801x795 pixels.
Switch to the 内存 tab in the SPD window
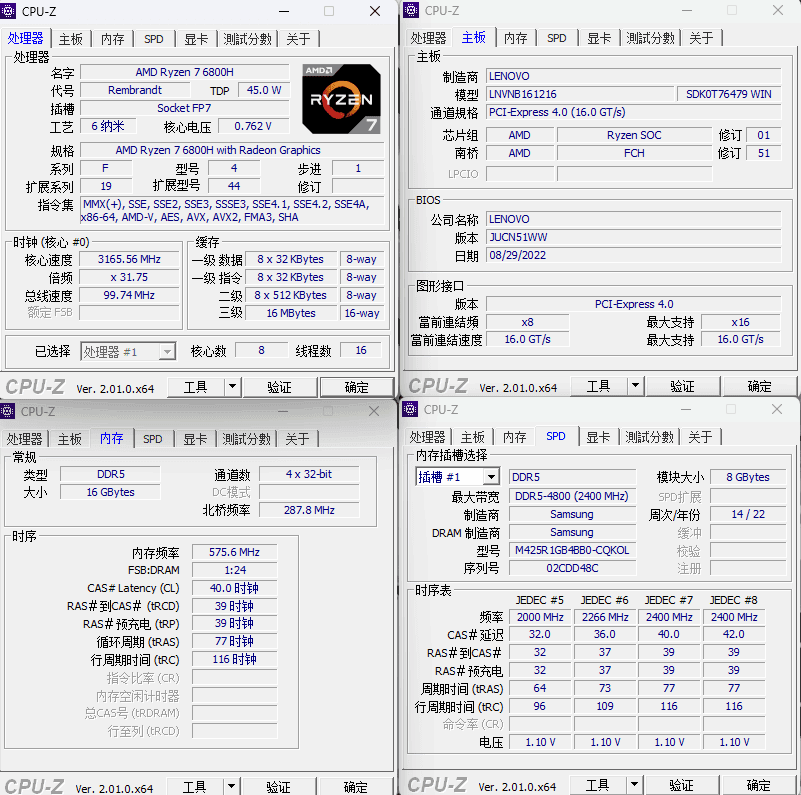tap(514, 437)
